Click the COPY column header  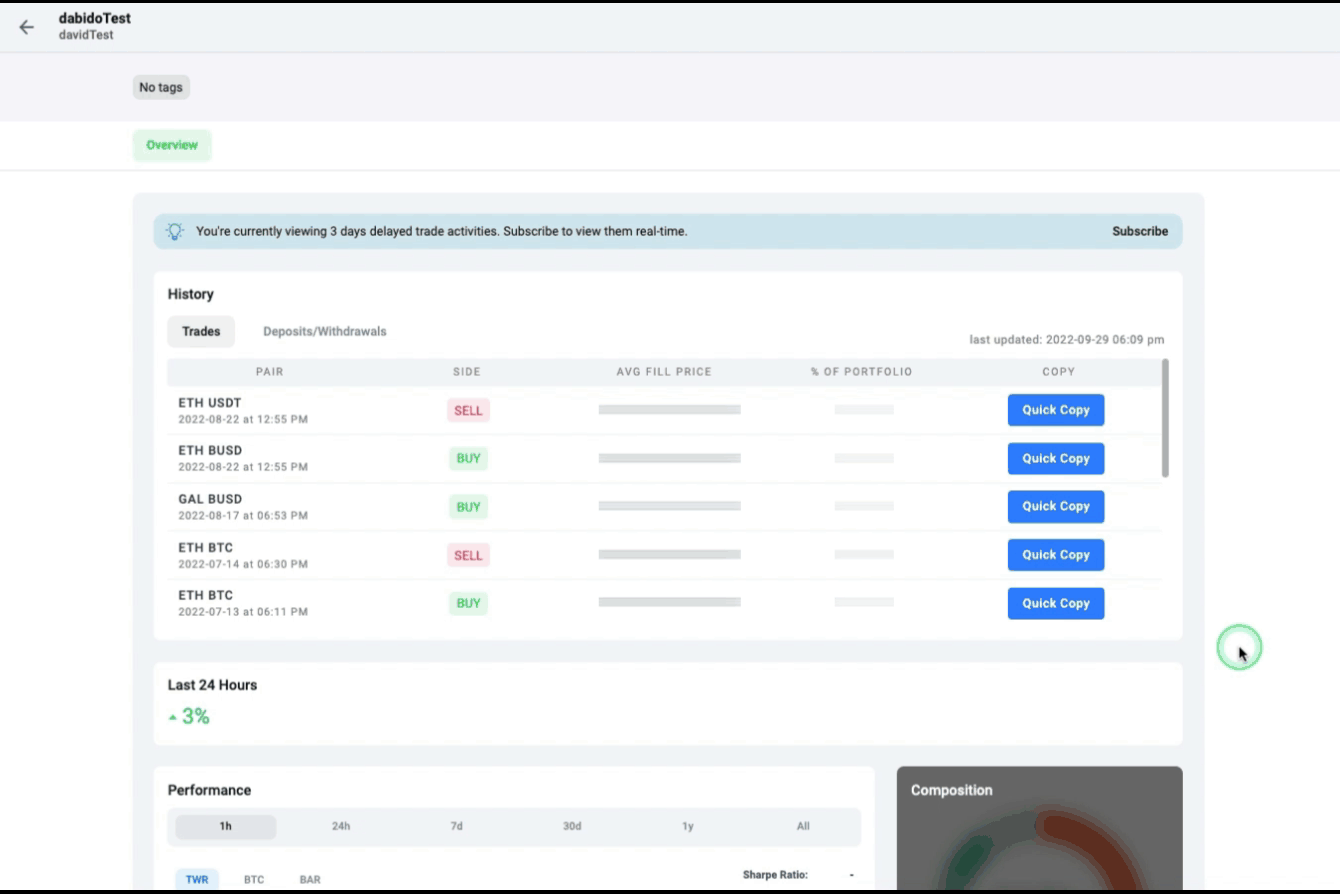(x=1059, y=372)
